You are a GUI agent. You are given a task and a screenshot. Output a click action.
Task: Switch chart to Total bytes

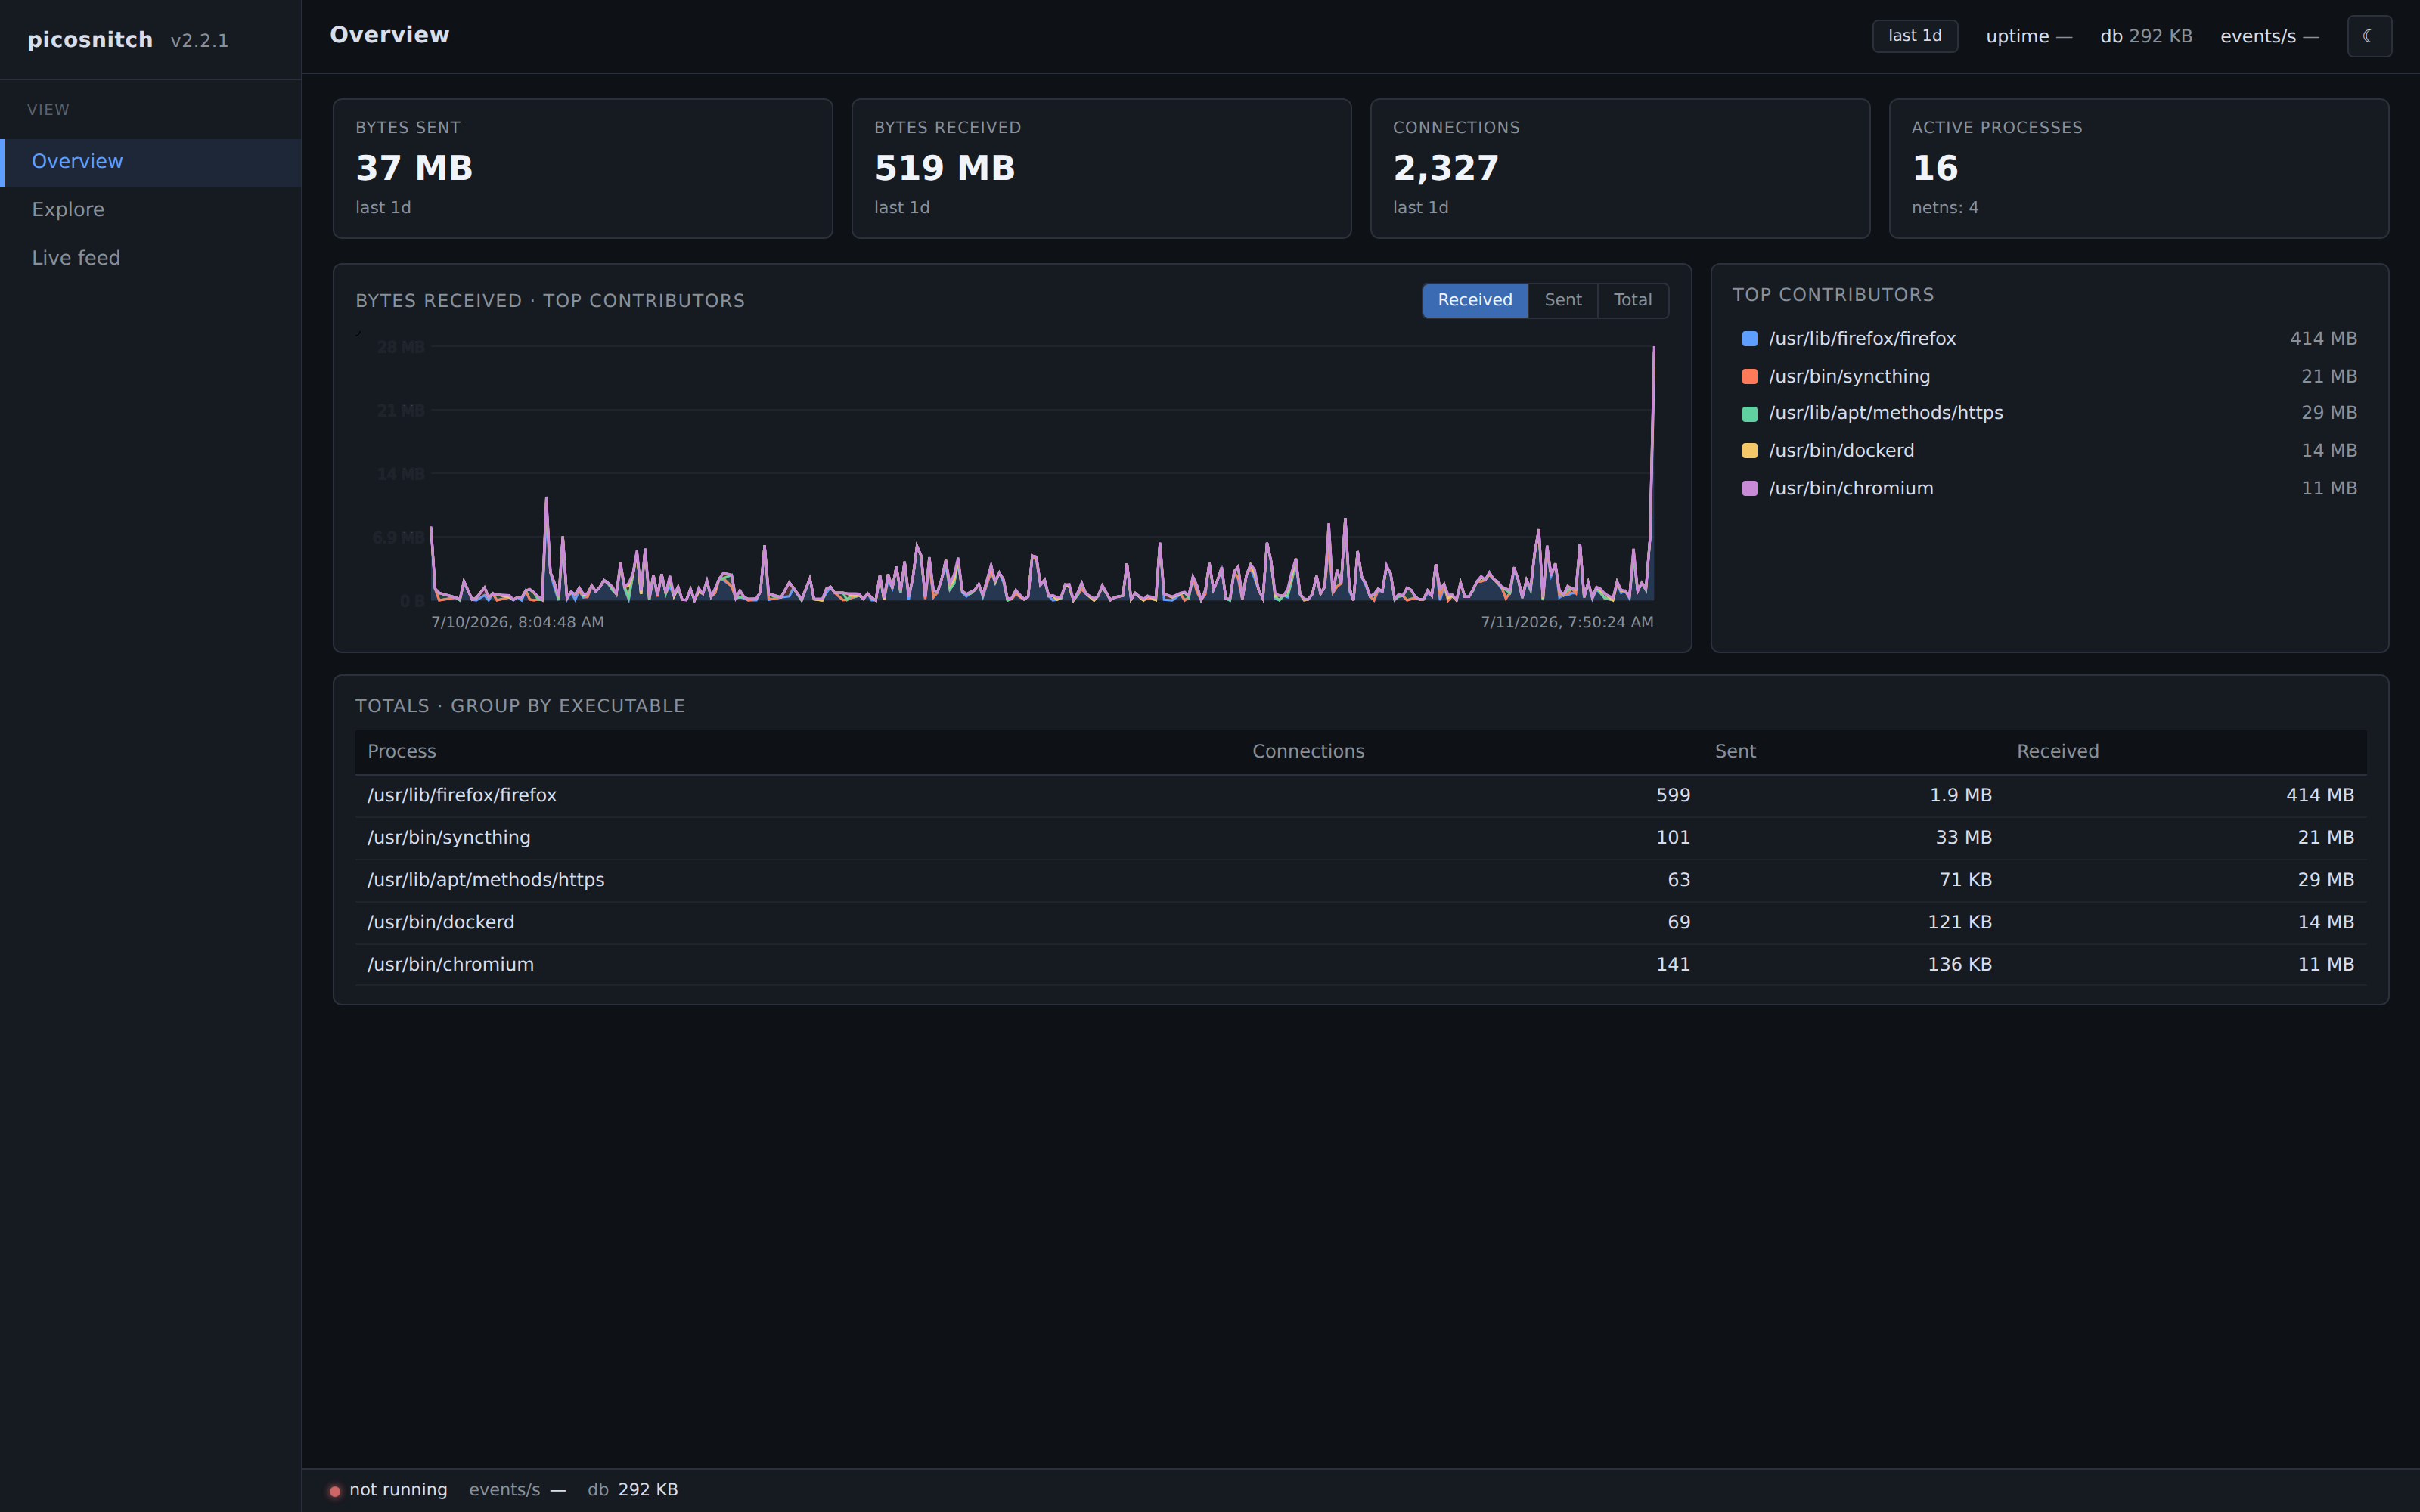tap(1632, 300)
